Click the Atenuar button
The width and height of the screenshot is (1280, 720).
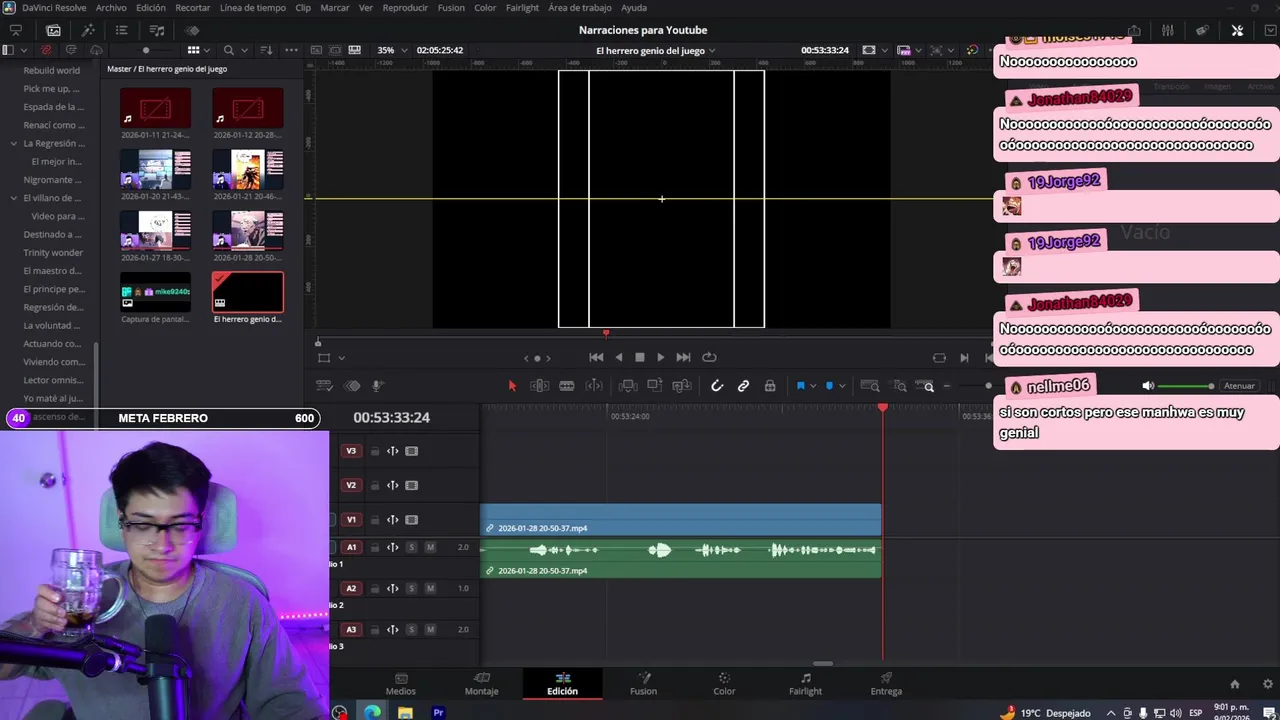(x=1239, y=386)
